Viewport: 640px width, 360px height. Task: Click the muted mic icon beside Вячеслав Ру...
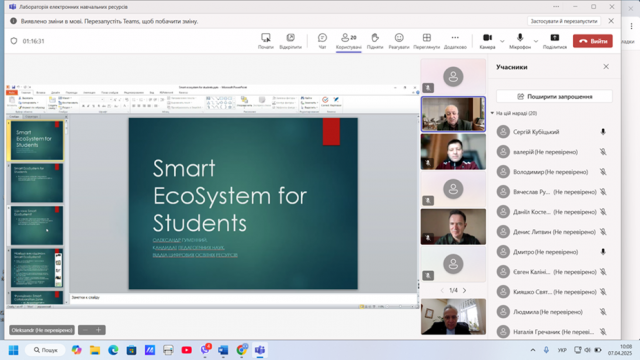(603, 192)
